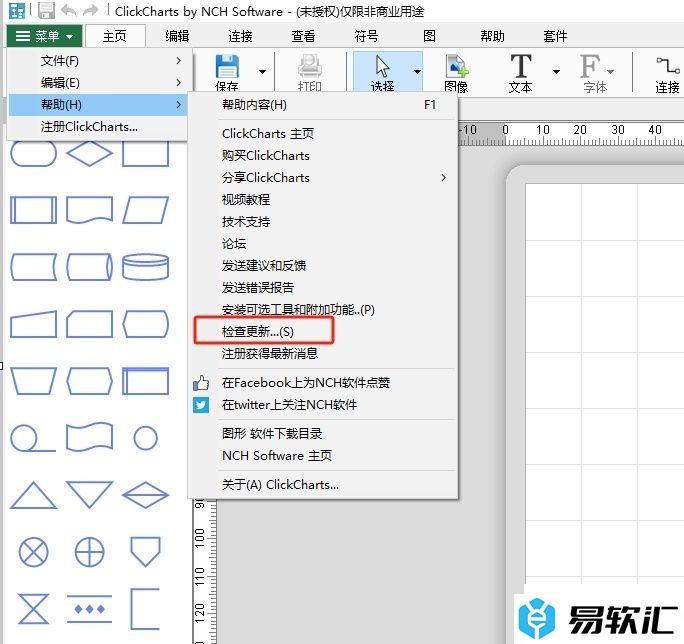The width and height of the screenshot is (684, 644).
Task: Pick the upward triangle shape
Action: (x=34, y=495)
